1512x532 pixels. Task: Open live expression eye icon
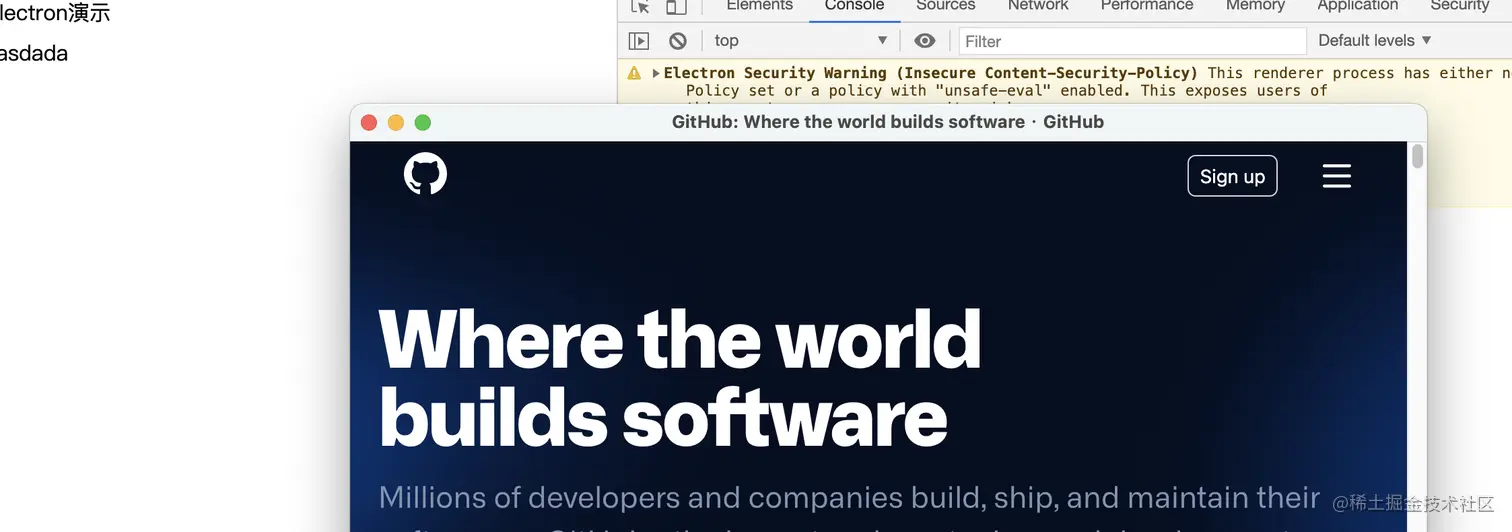coord(925,41)
